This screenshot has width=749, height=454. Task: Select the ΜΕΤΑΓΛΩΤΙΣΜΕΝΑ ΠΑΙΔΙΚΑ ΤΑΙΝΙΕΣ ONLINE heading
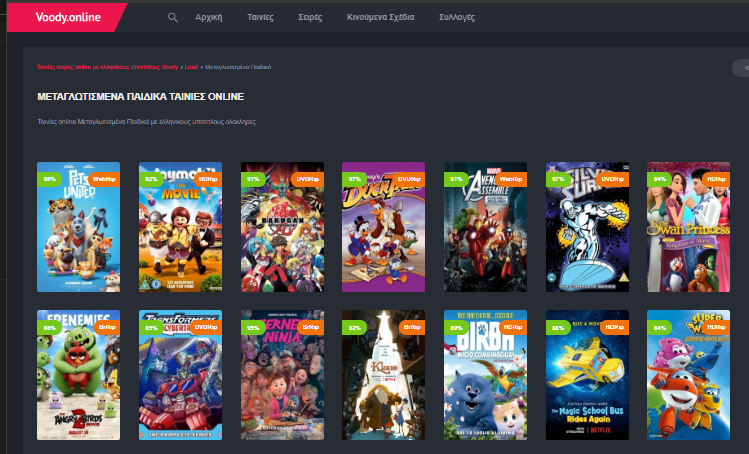(x=140, y=97)
